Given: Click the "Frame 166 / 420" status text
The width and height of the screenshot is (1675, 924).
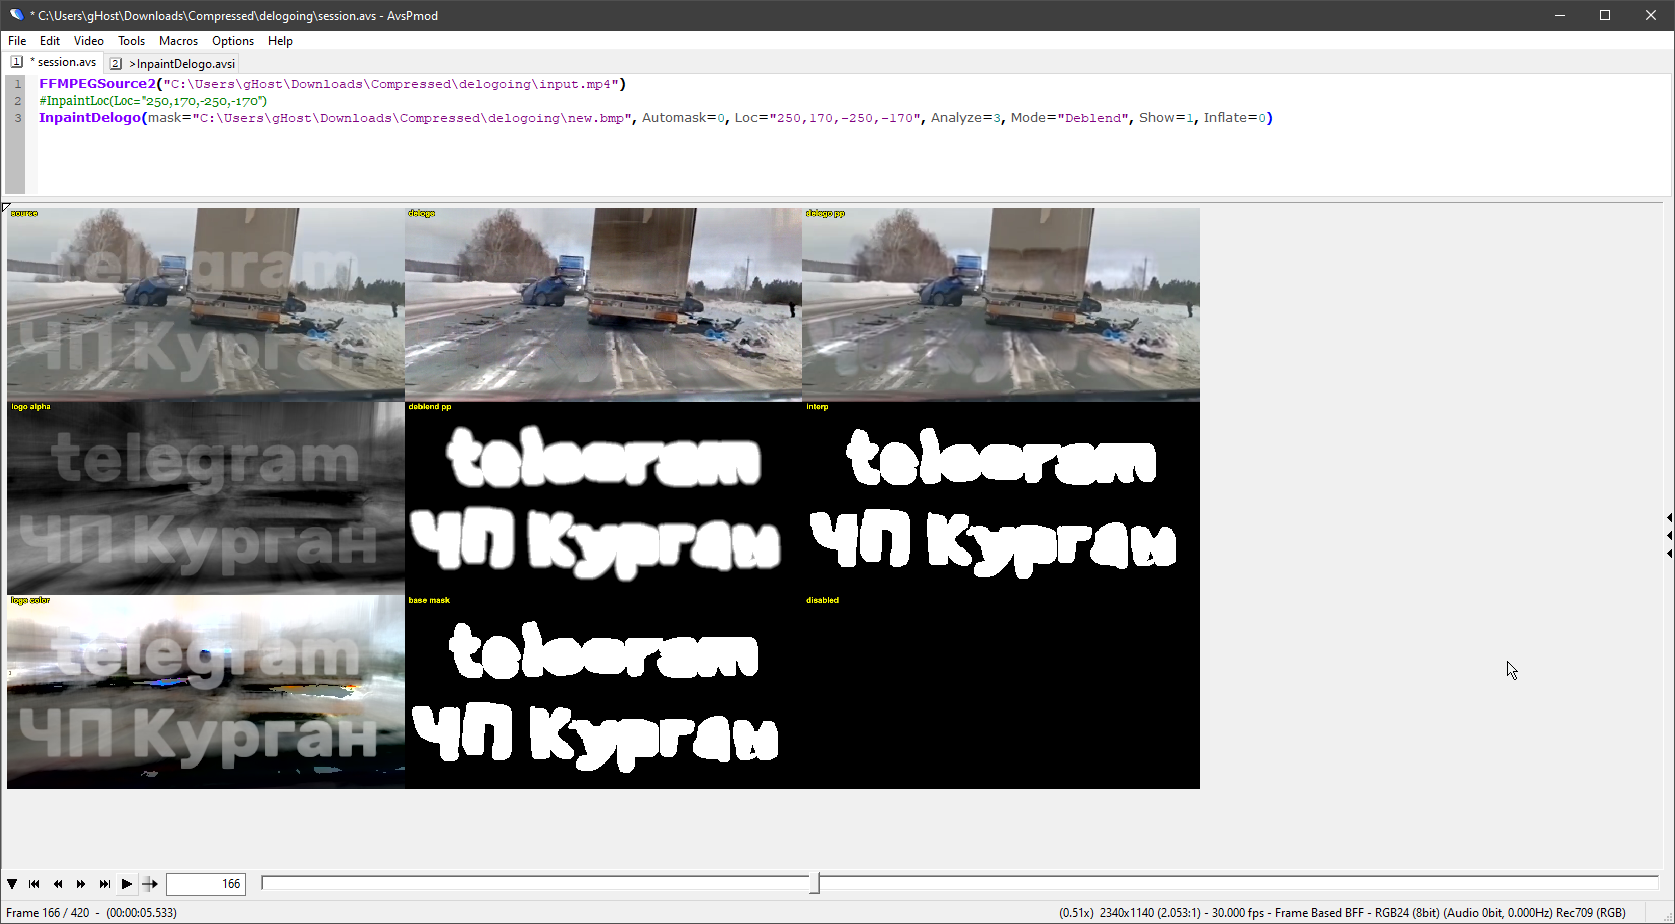Looking at the screenshot, I should pos(48,913).
